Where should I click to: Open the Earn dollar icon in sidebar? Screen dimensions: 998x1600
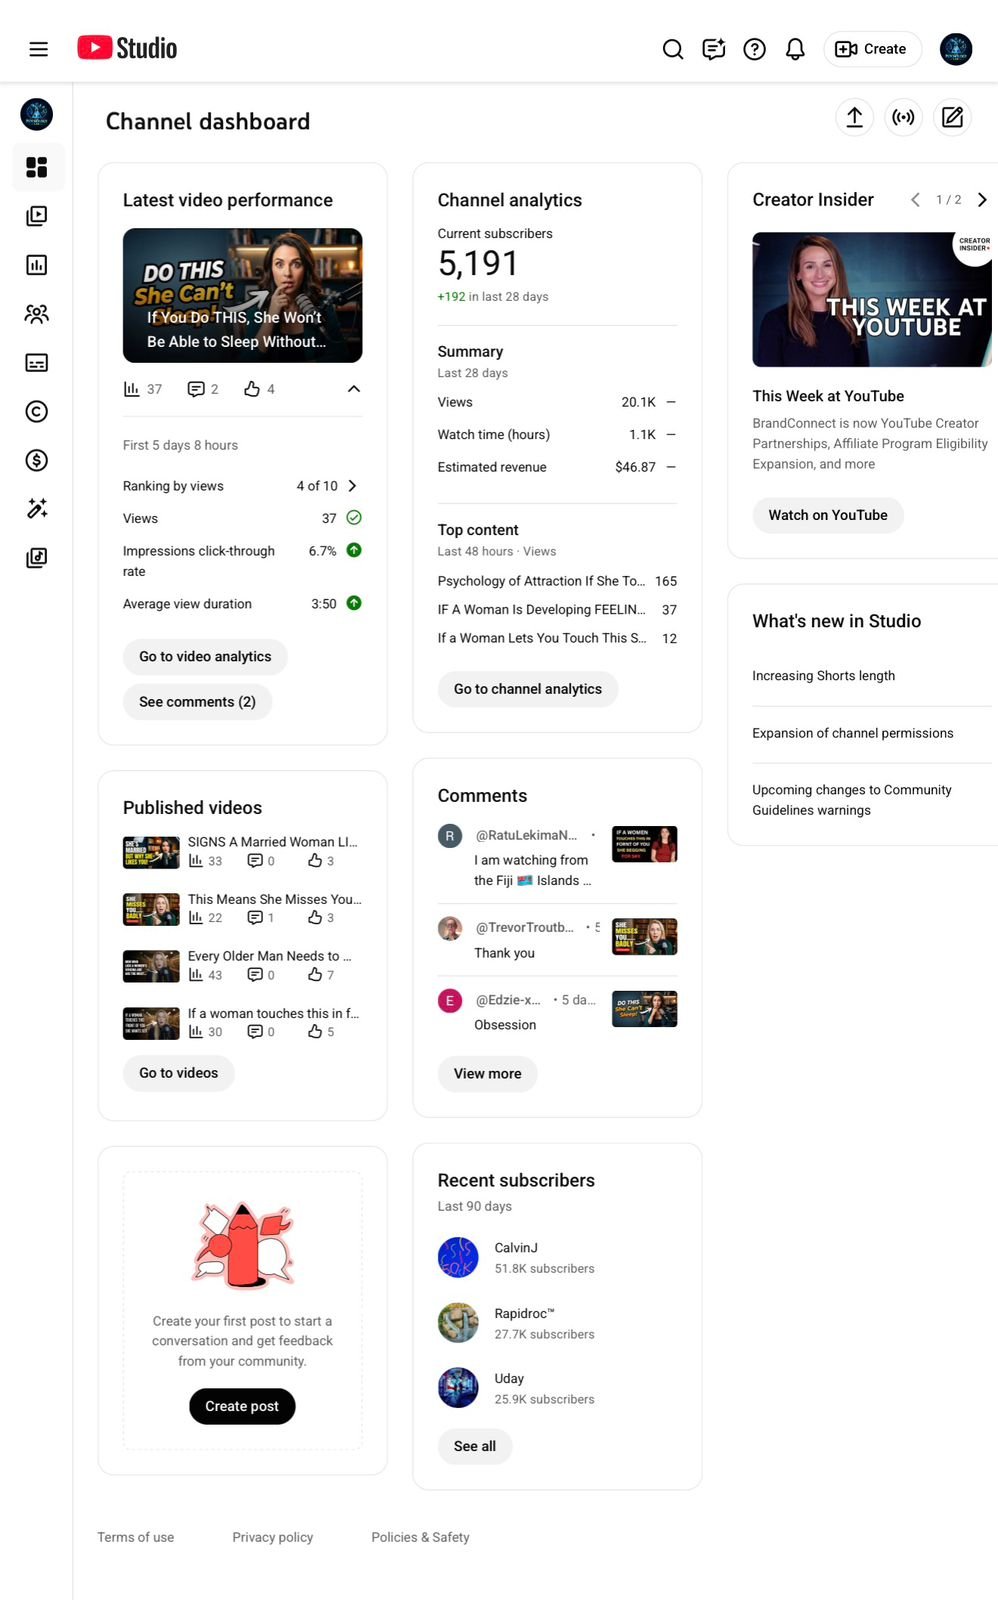point(37,460)
